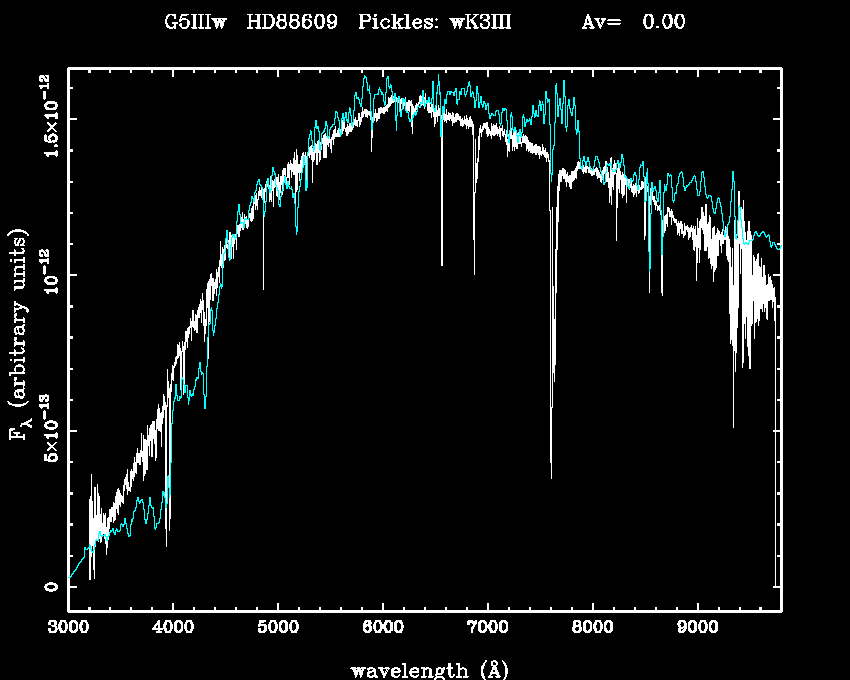The image size is (850, 680).
Task: Click the 5×10⁻¹³ y-axis tick label
Action: click(49, 430)
